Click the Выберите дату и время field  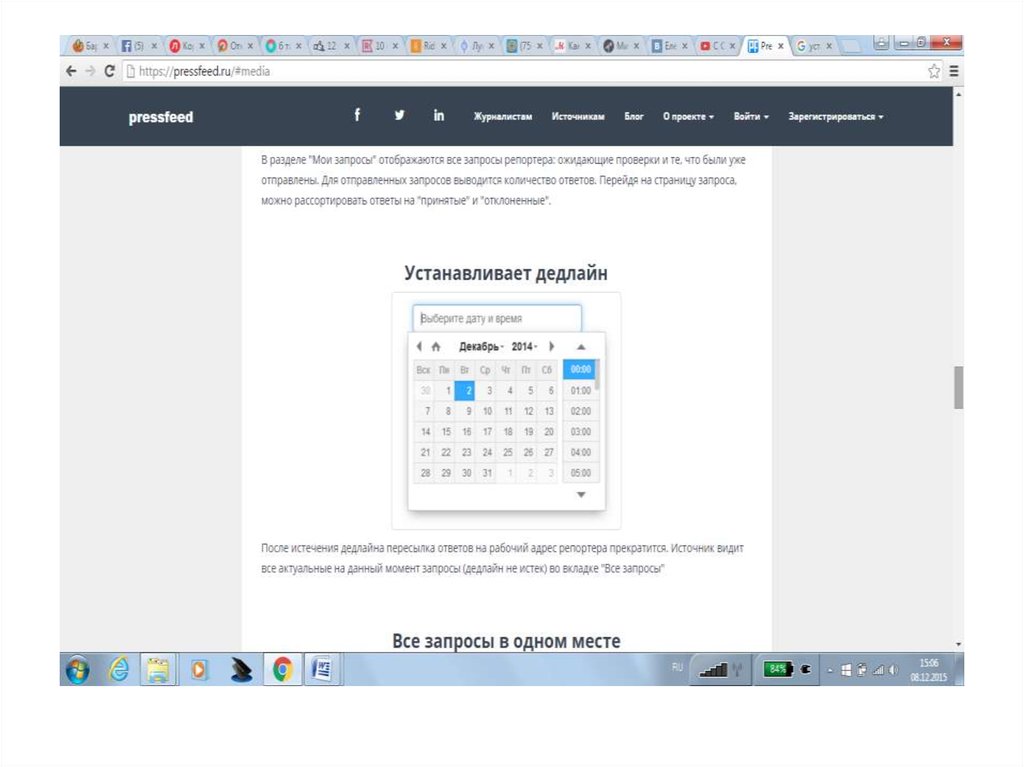(497, 318)
